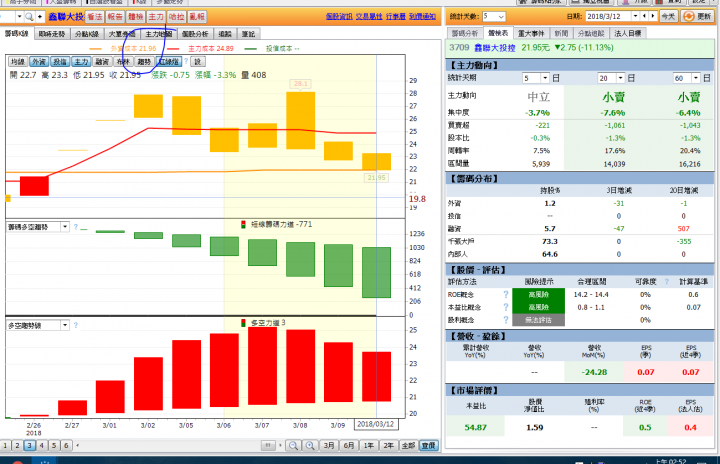720x464 pixels.
Task: Select chart layout page 1
Action: tap(5, 445)
